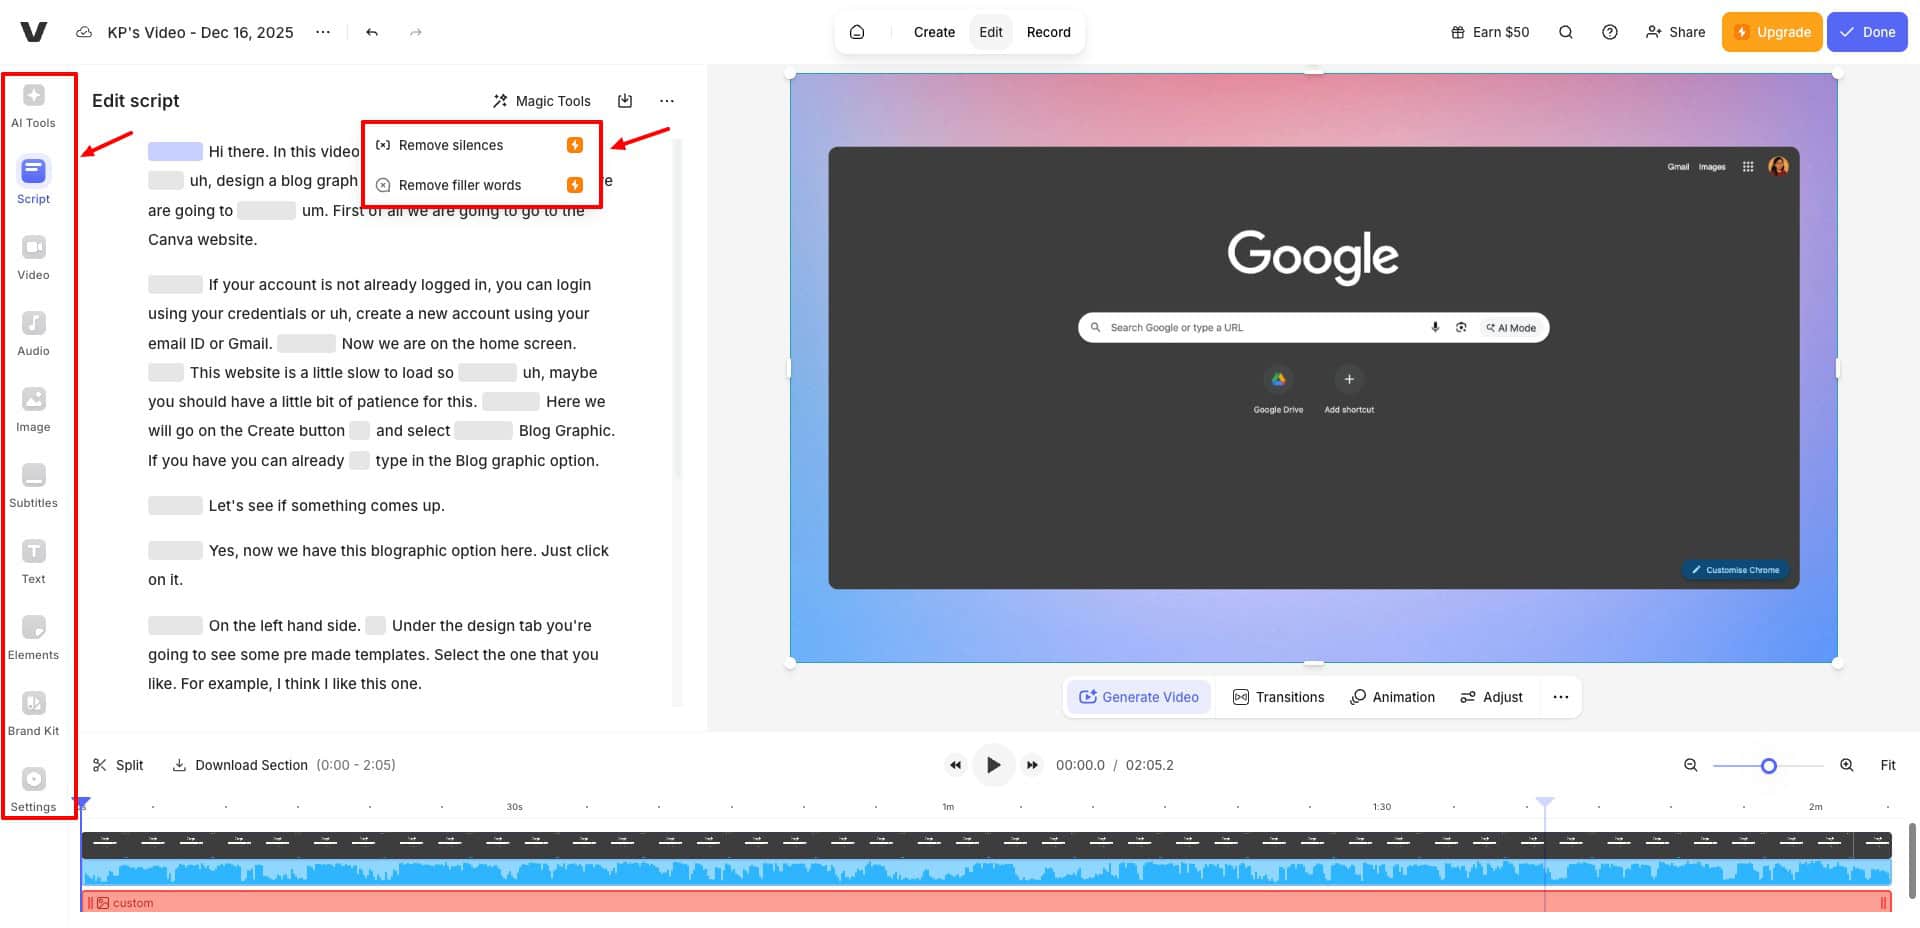The image size is (1920, 928).
Task: Open the Elements panel in sidebar
Action: point(33,637)
